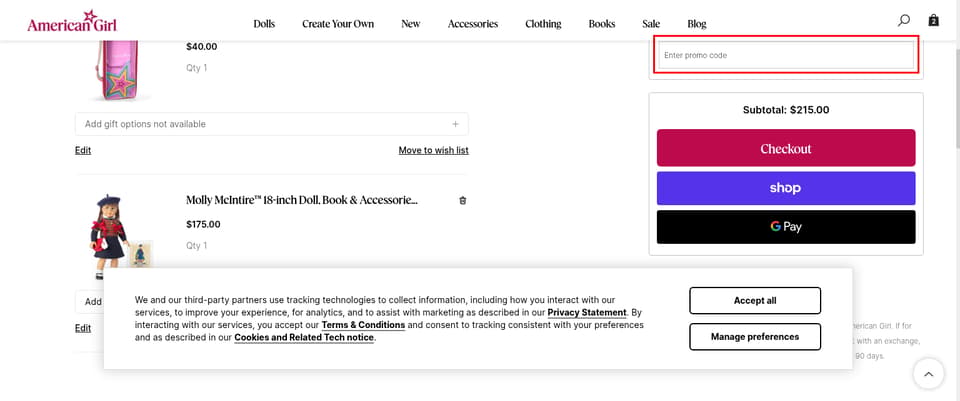Edit the Molly McIntire doll item
Screen dimensions: 960x401
83,328
